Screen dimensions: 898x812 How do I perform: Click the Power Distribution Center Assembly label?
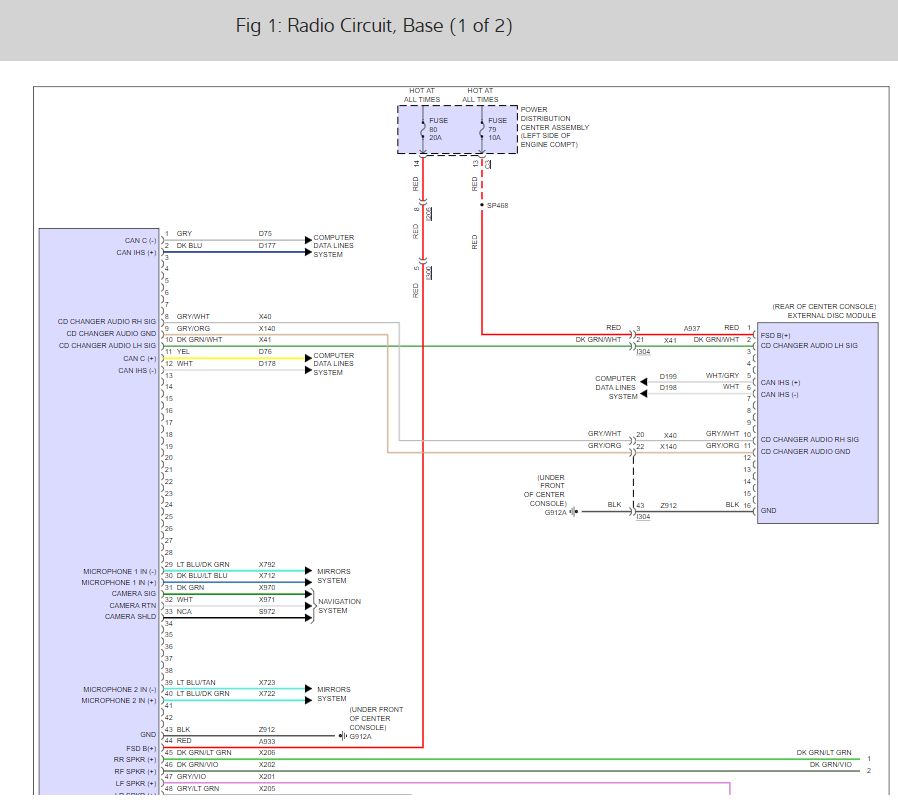[554, 127]
